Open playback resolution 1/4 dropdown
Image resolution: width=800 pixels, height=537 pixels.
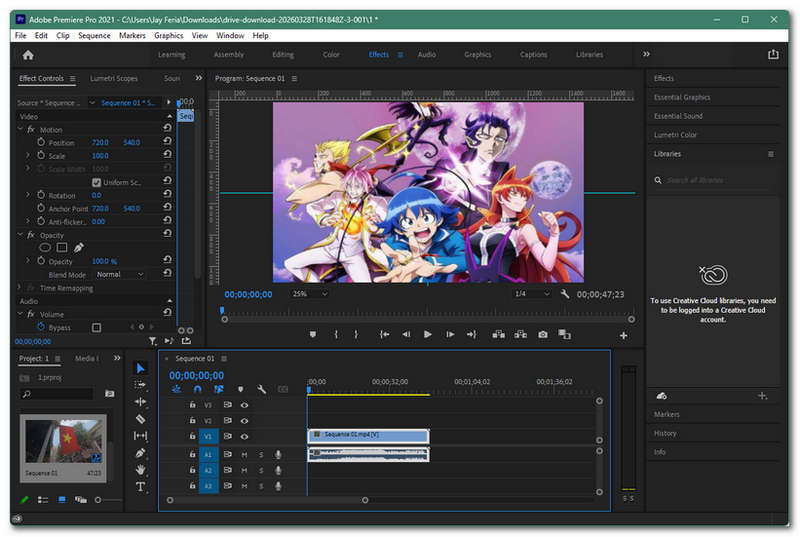(532, 294)
